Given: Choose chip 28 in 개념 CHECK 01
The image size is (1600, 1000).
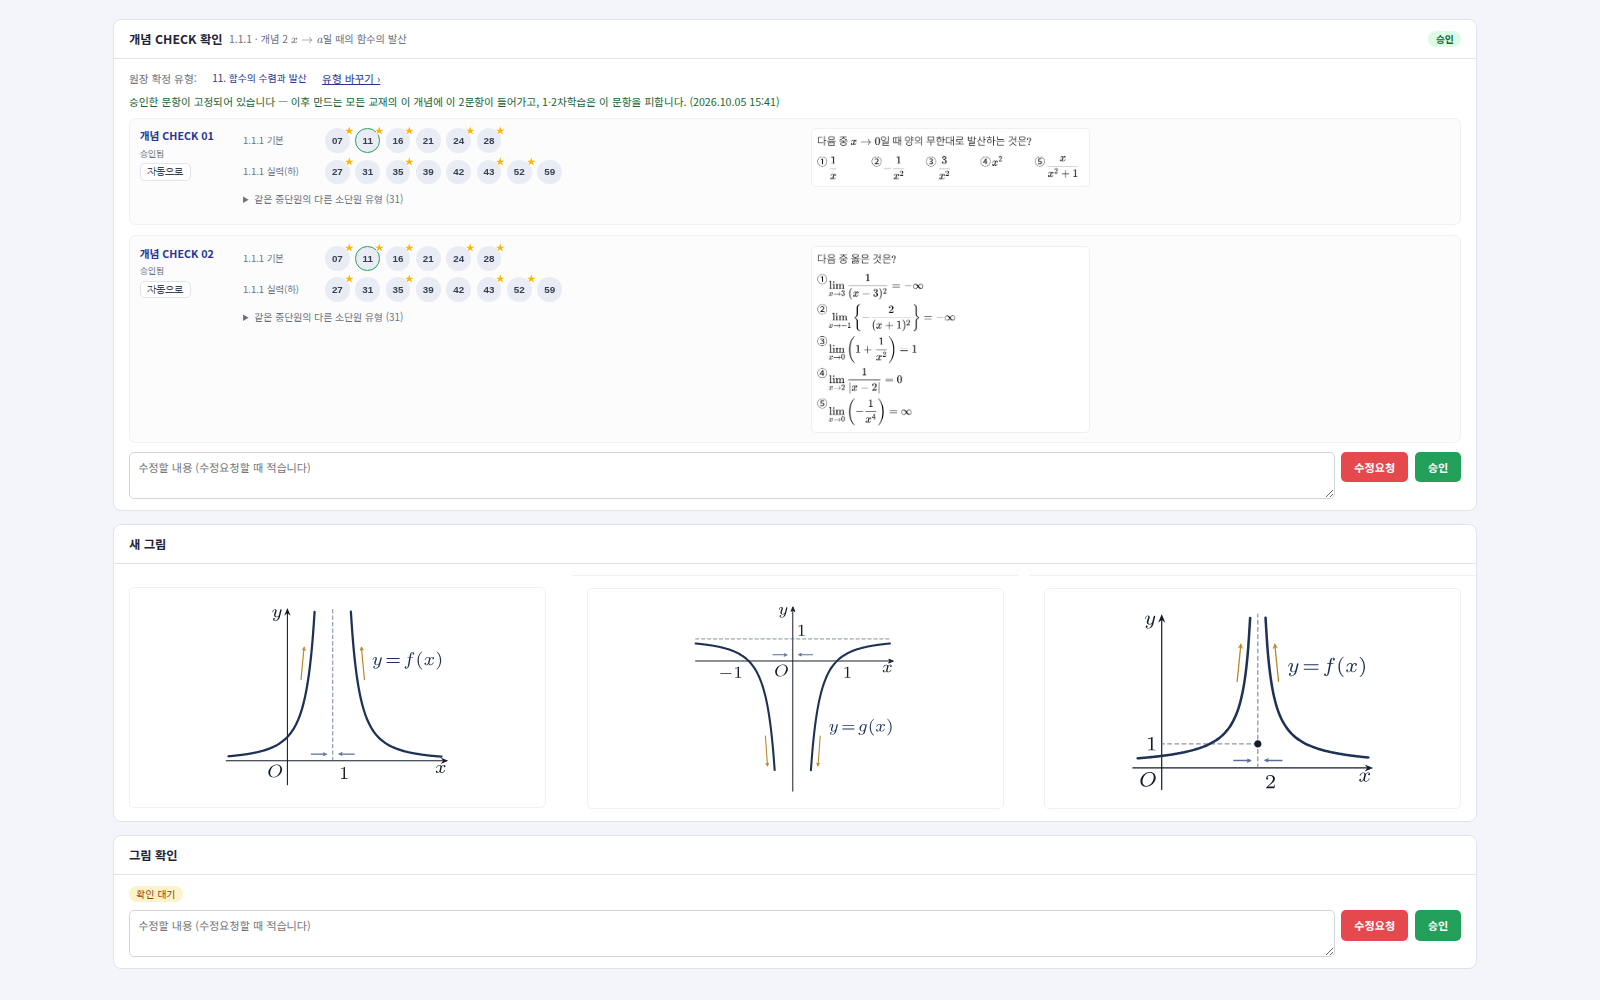Looking at the screenshot, I should [x=489, y=141].
